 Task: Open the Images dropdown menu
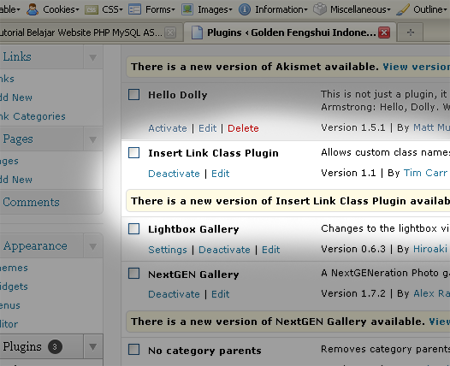click(x=215, y=10)
